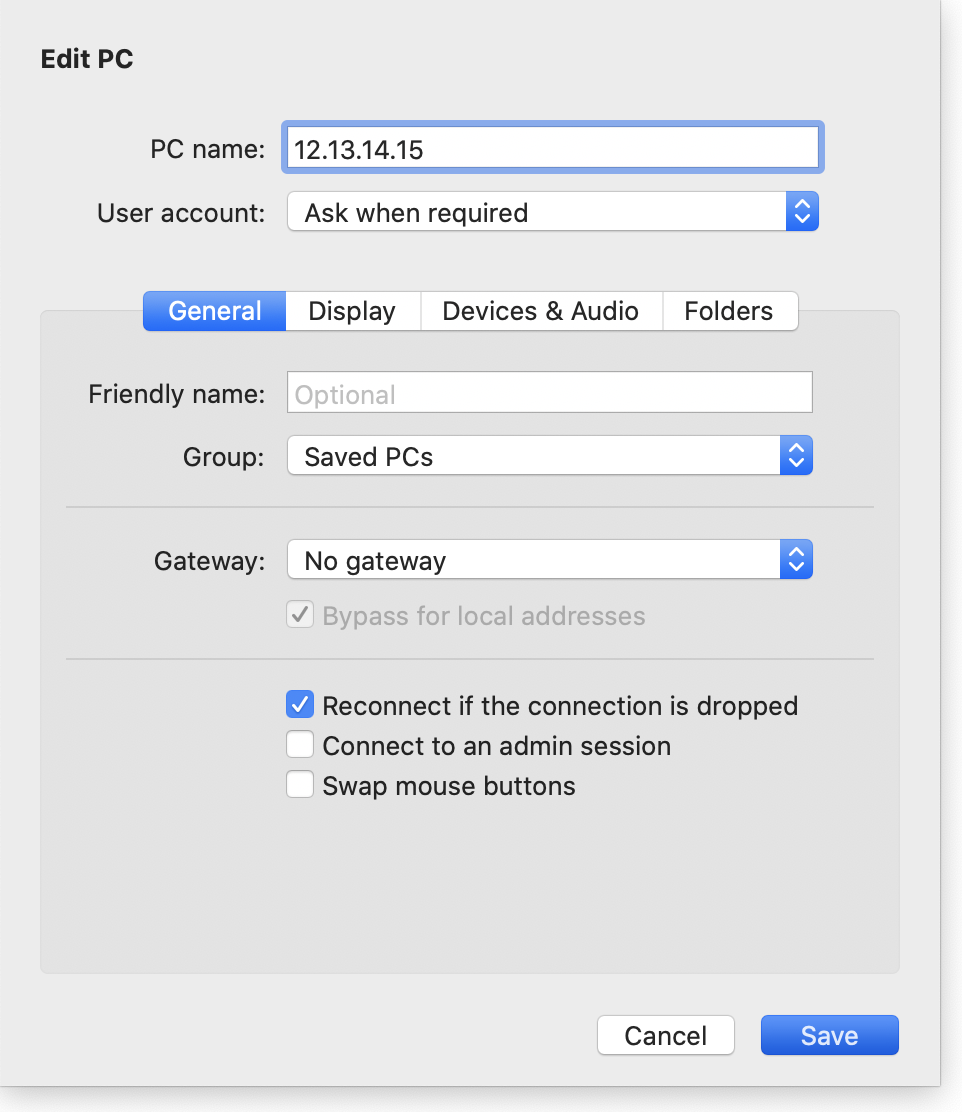Switch to the Devices & Audio tab
This screenshot has width=962, height=1112.
coord(541,311)
